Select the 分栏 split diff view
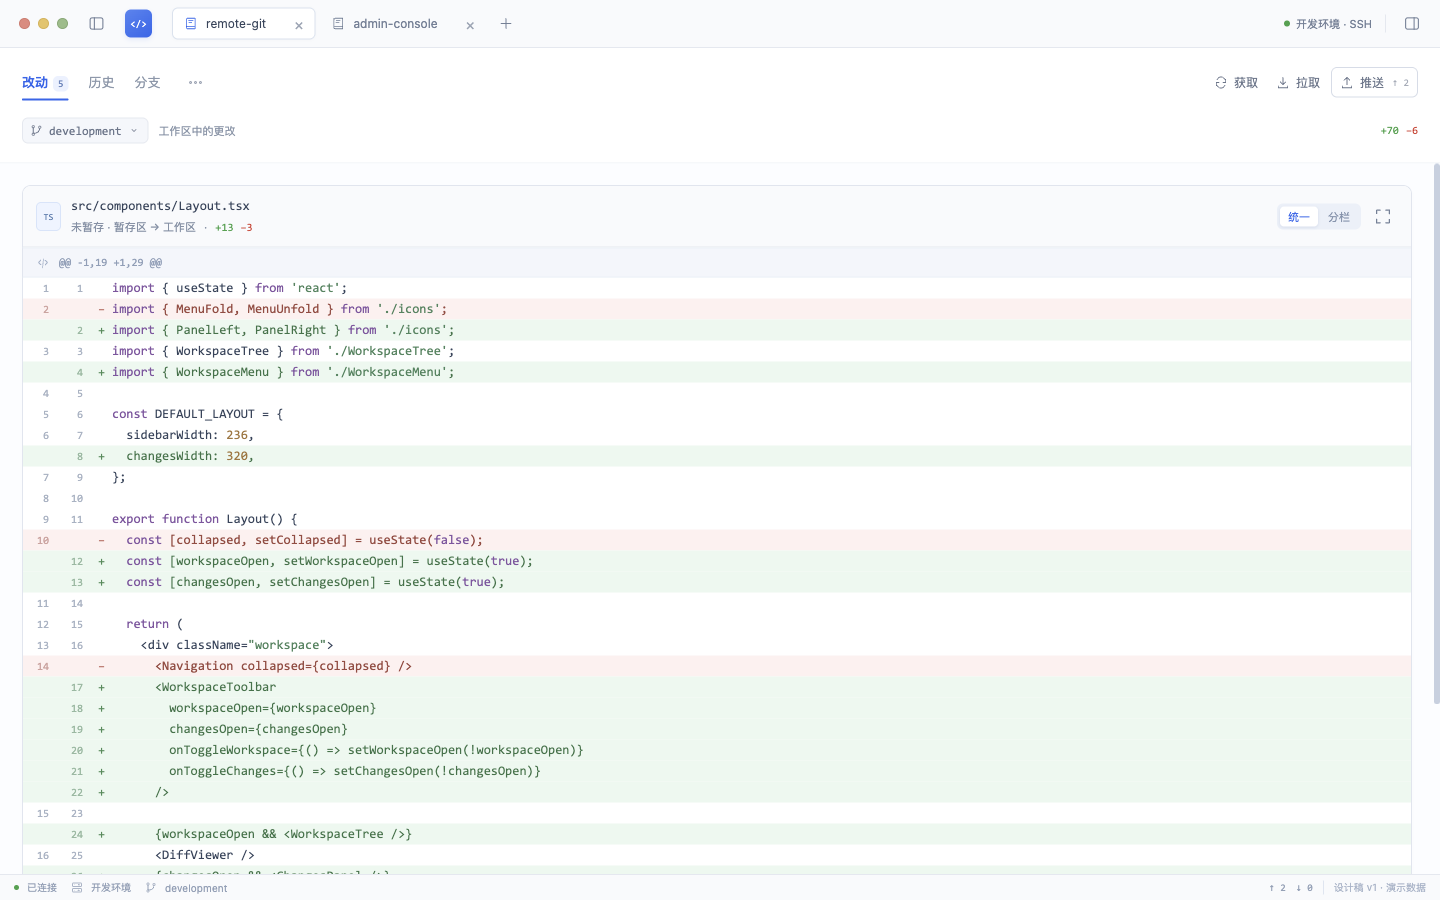Image resolution: width=1440 pixels, height=900 pixels. click(x=1339, y=217)
